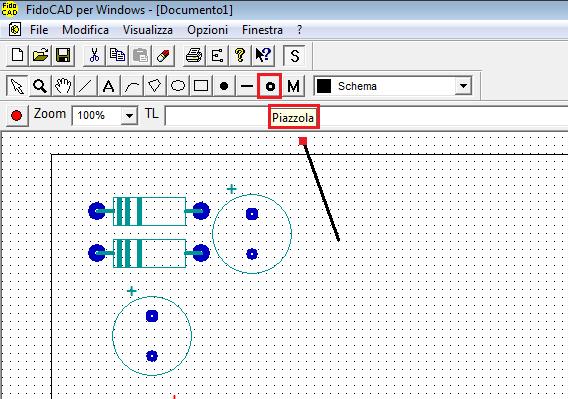The image size is (568, 399).
Task: Open the Opzioni menu
Action: coord(208,30)
